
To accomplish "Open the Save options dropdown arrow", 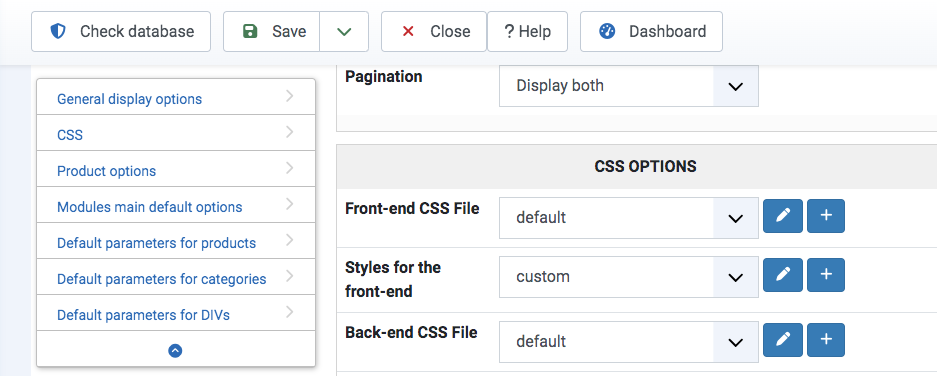I will point(344,31).
